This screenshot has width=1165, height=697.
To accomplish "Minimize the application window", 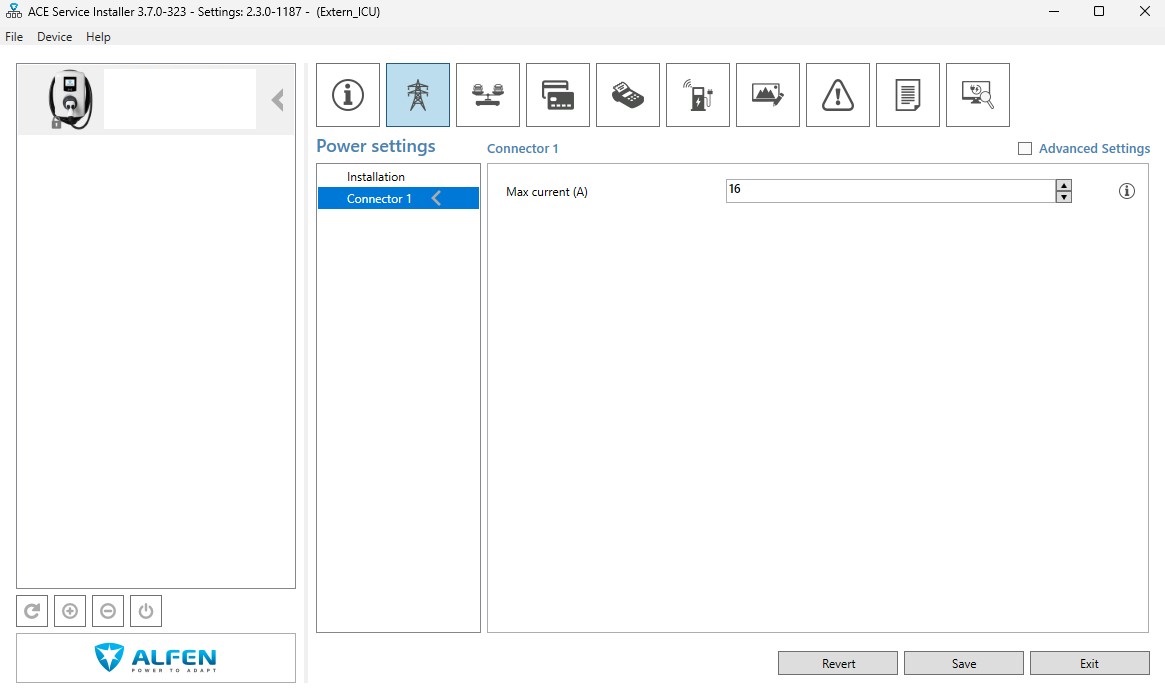I will pos(1054,11).
